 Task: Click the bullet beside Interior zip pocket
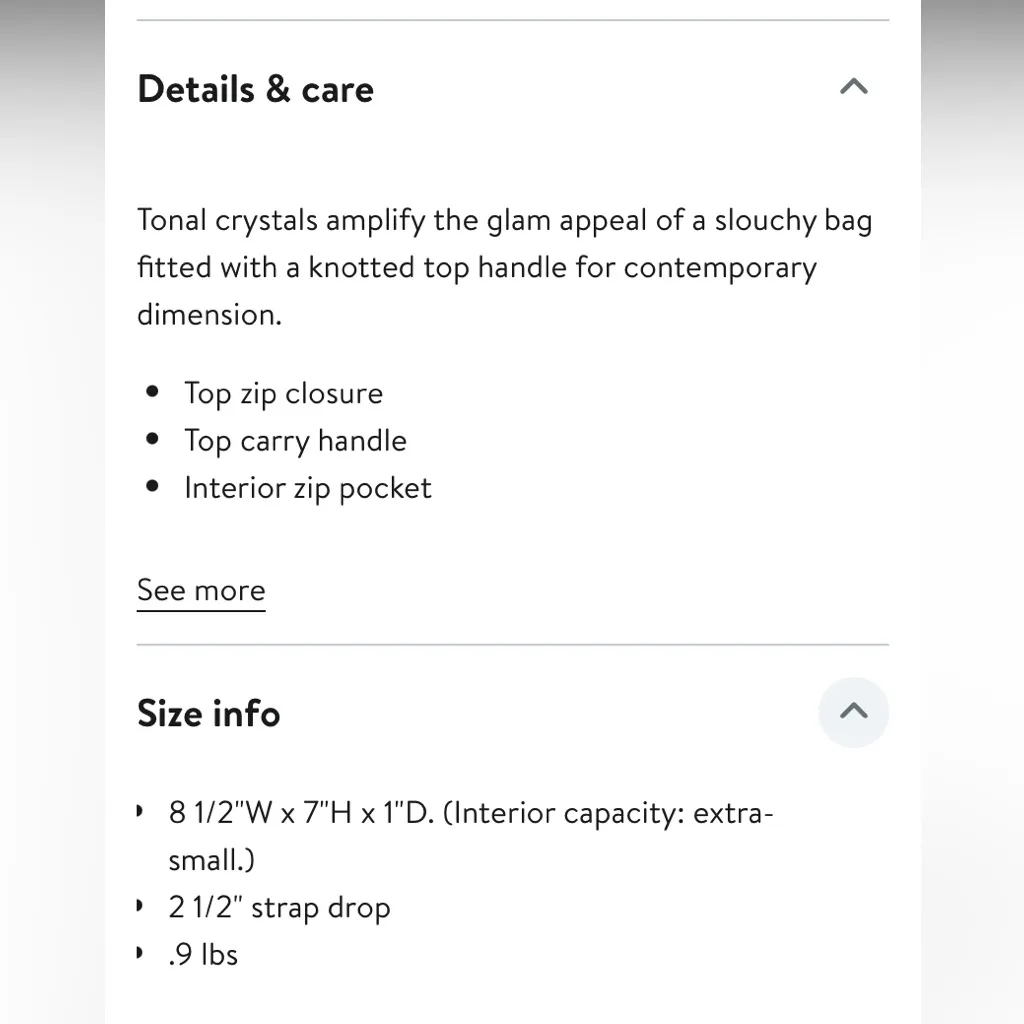click(x=152, y=487)
